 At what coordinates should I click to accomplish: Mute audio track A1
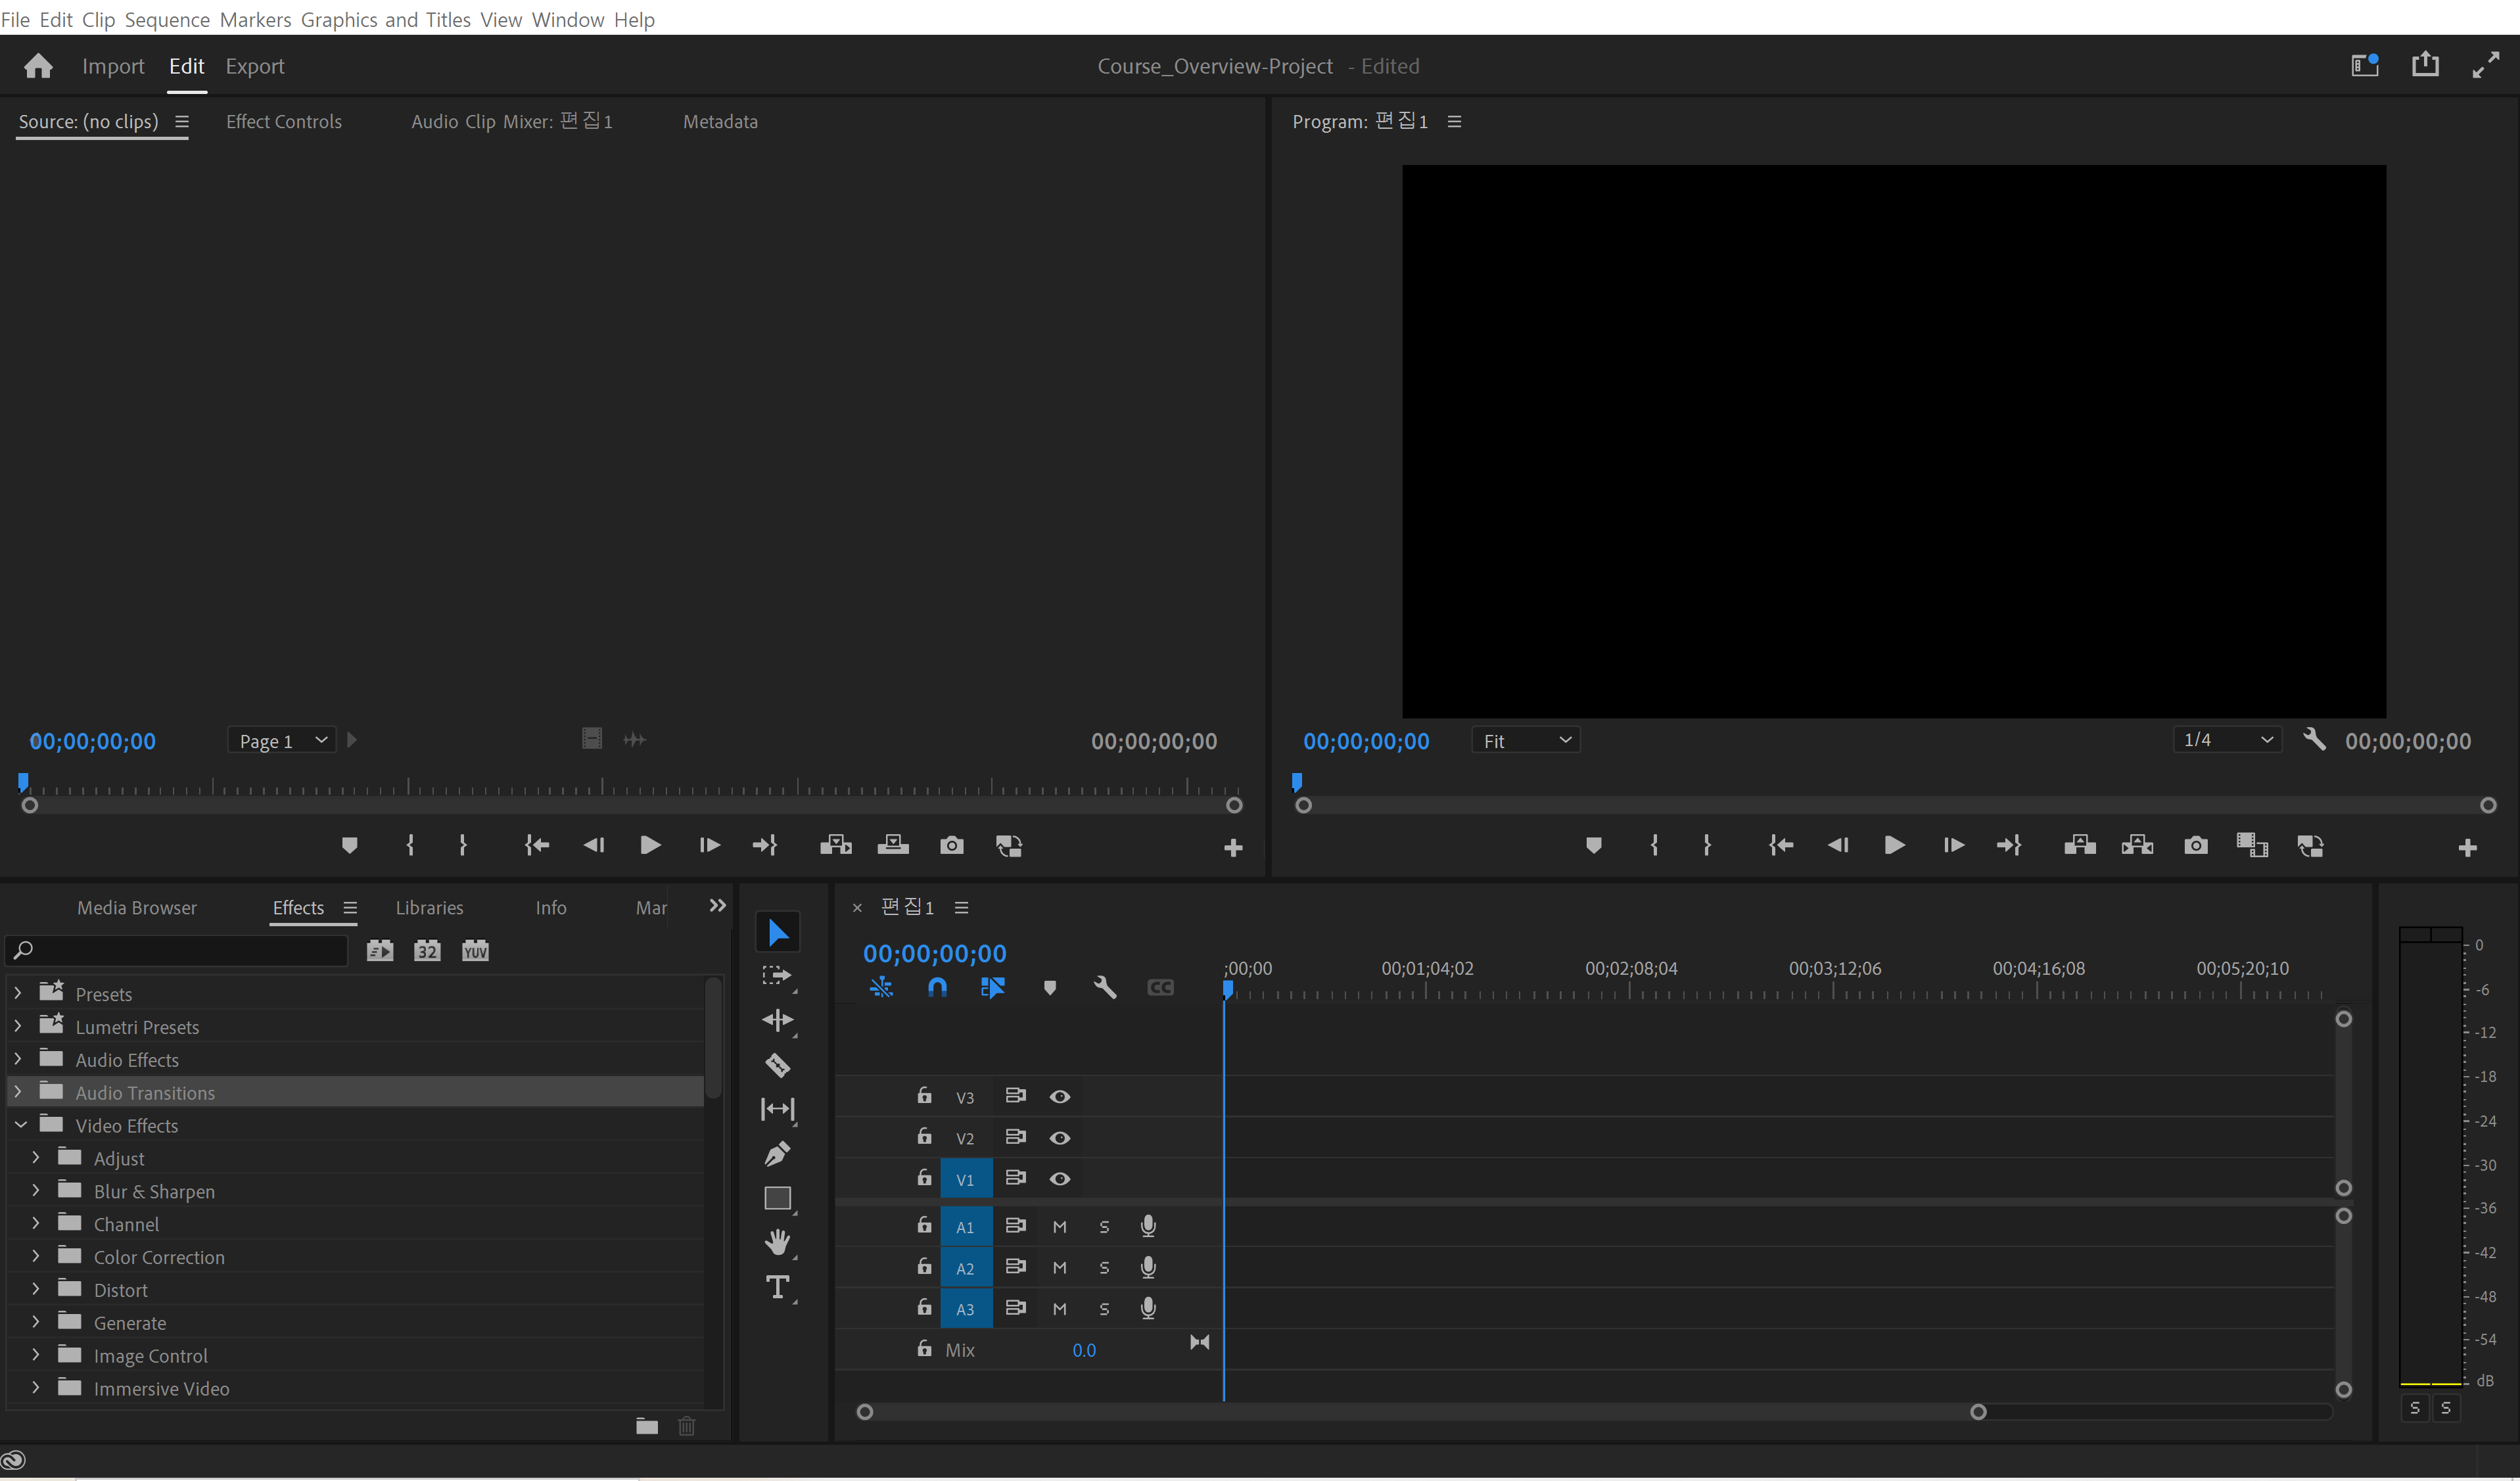pos(1060,1227)
